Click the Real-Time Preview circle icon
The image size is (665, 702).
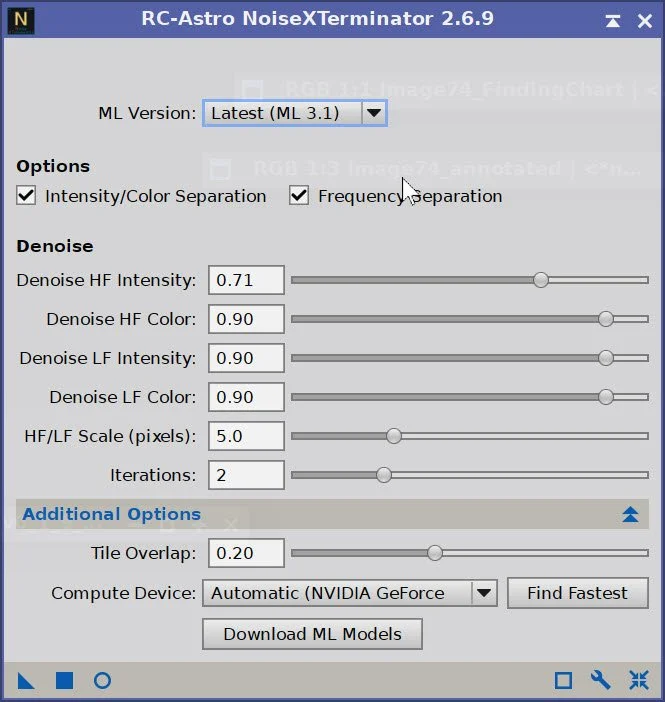tap(103, 681)
